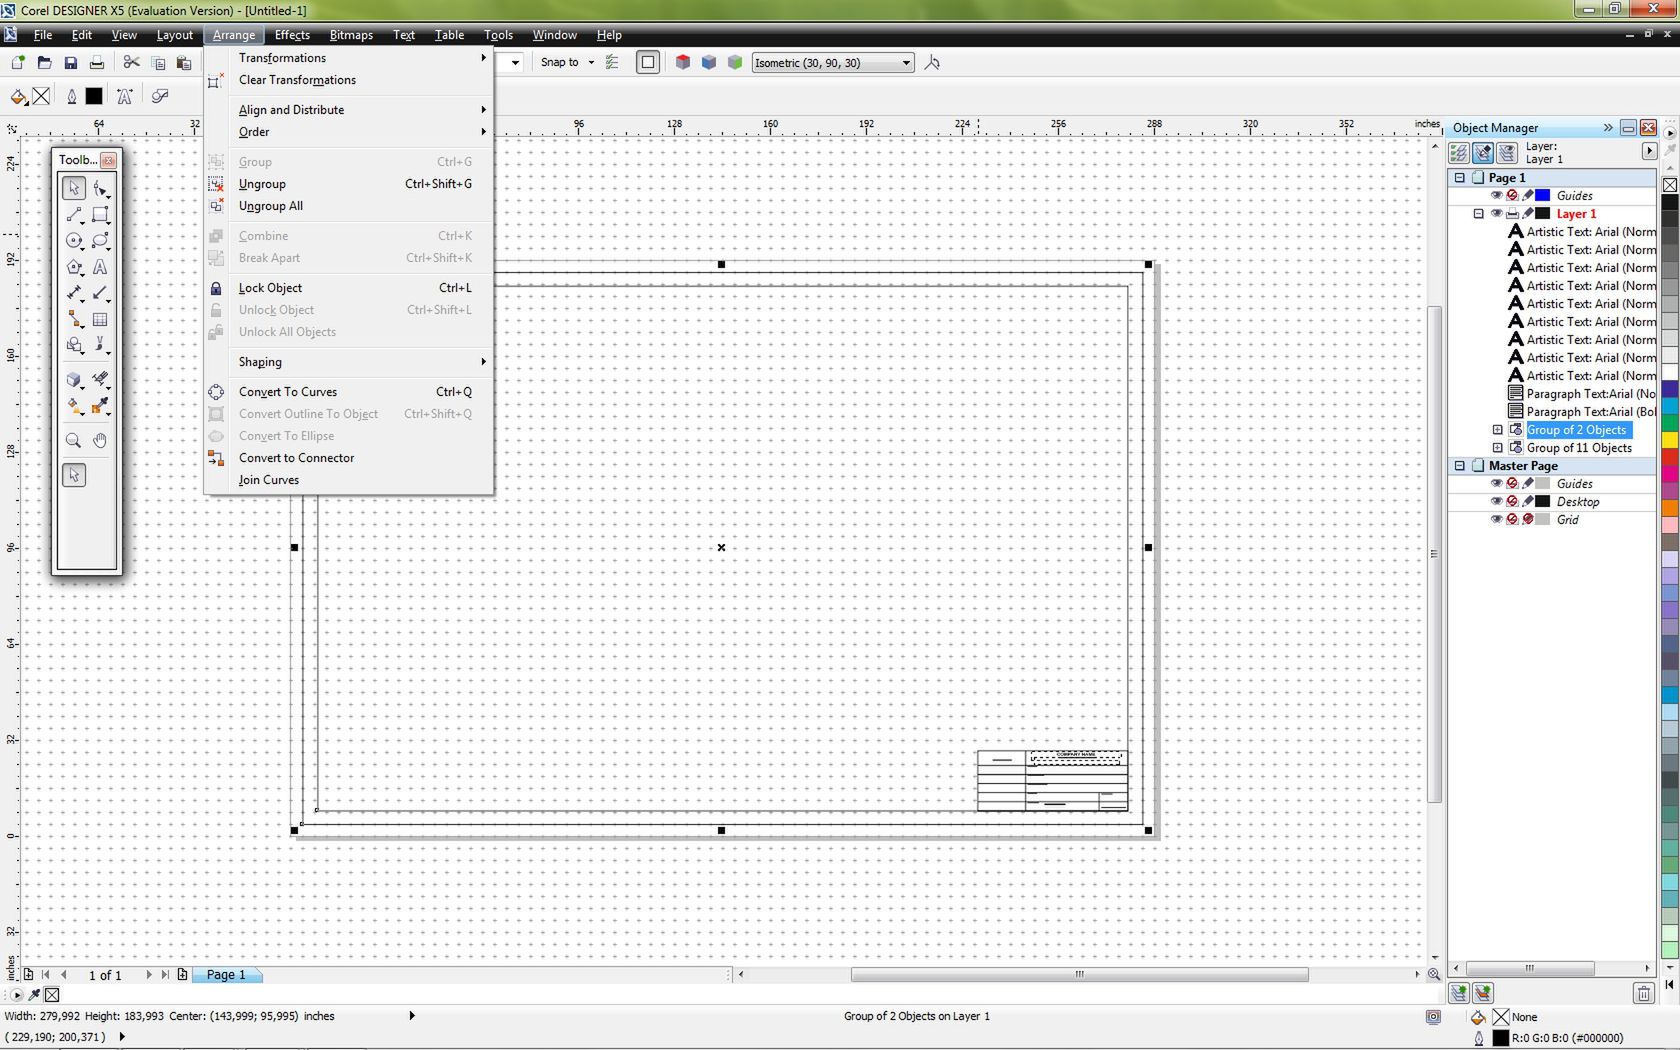Viewport: 1680px width, 1050px height.
Task: Choose Lock Object menu entry
Action: (x=347, y=288)
